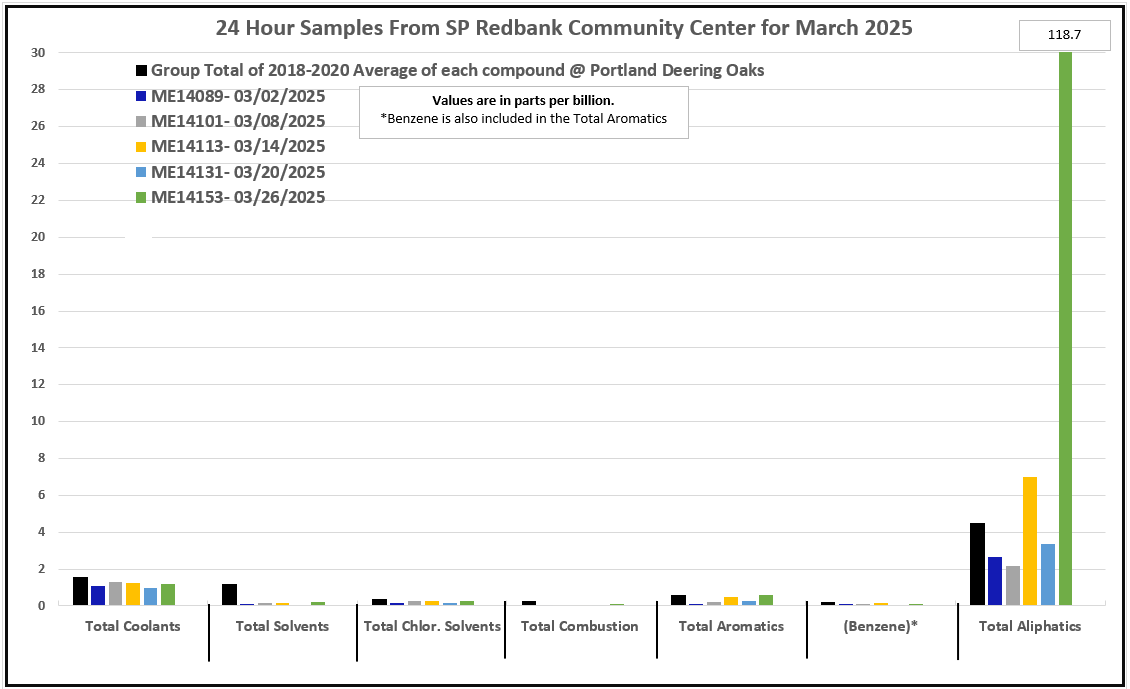Click the Total Chlor. Solvents axis label
Viewport: 1130px width, 689px height.
(431, 627)
